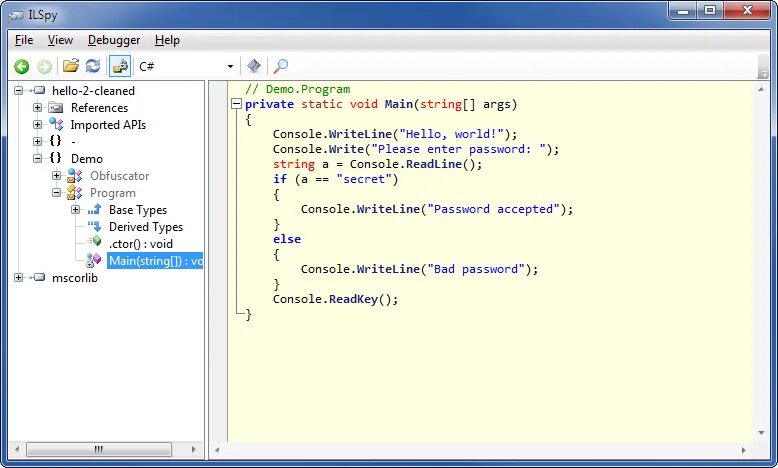Click the .ctor method icon
The image size is (778, 468).
tap(94, 242)
